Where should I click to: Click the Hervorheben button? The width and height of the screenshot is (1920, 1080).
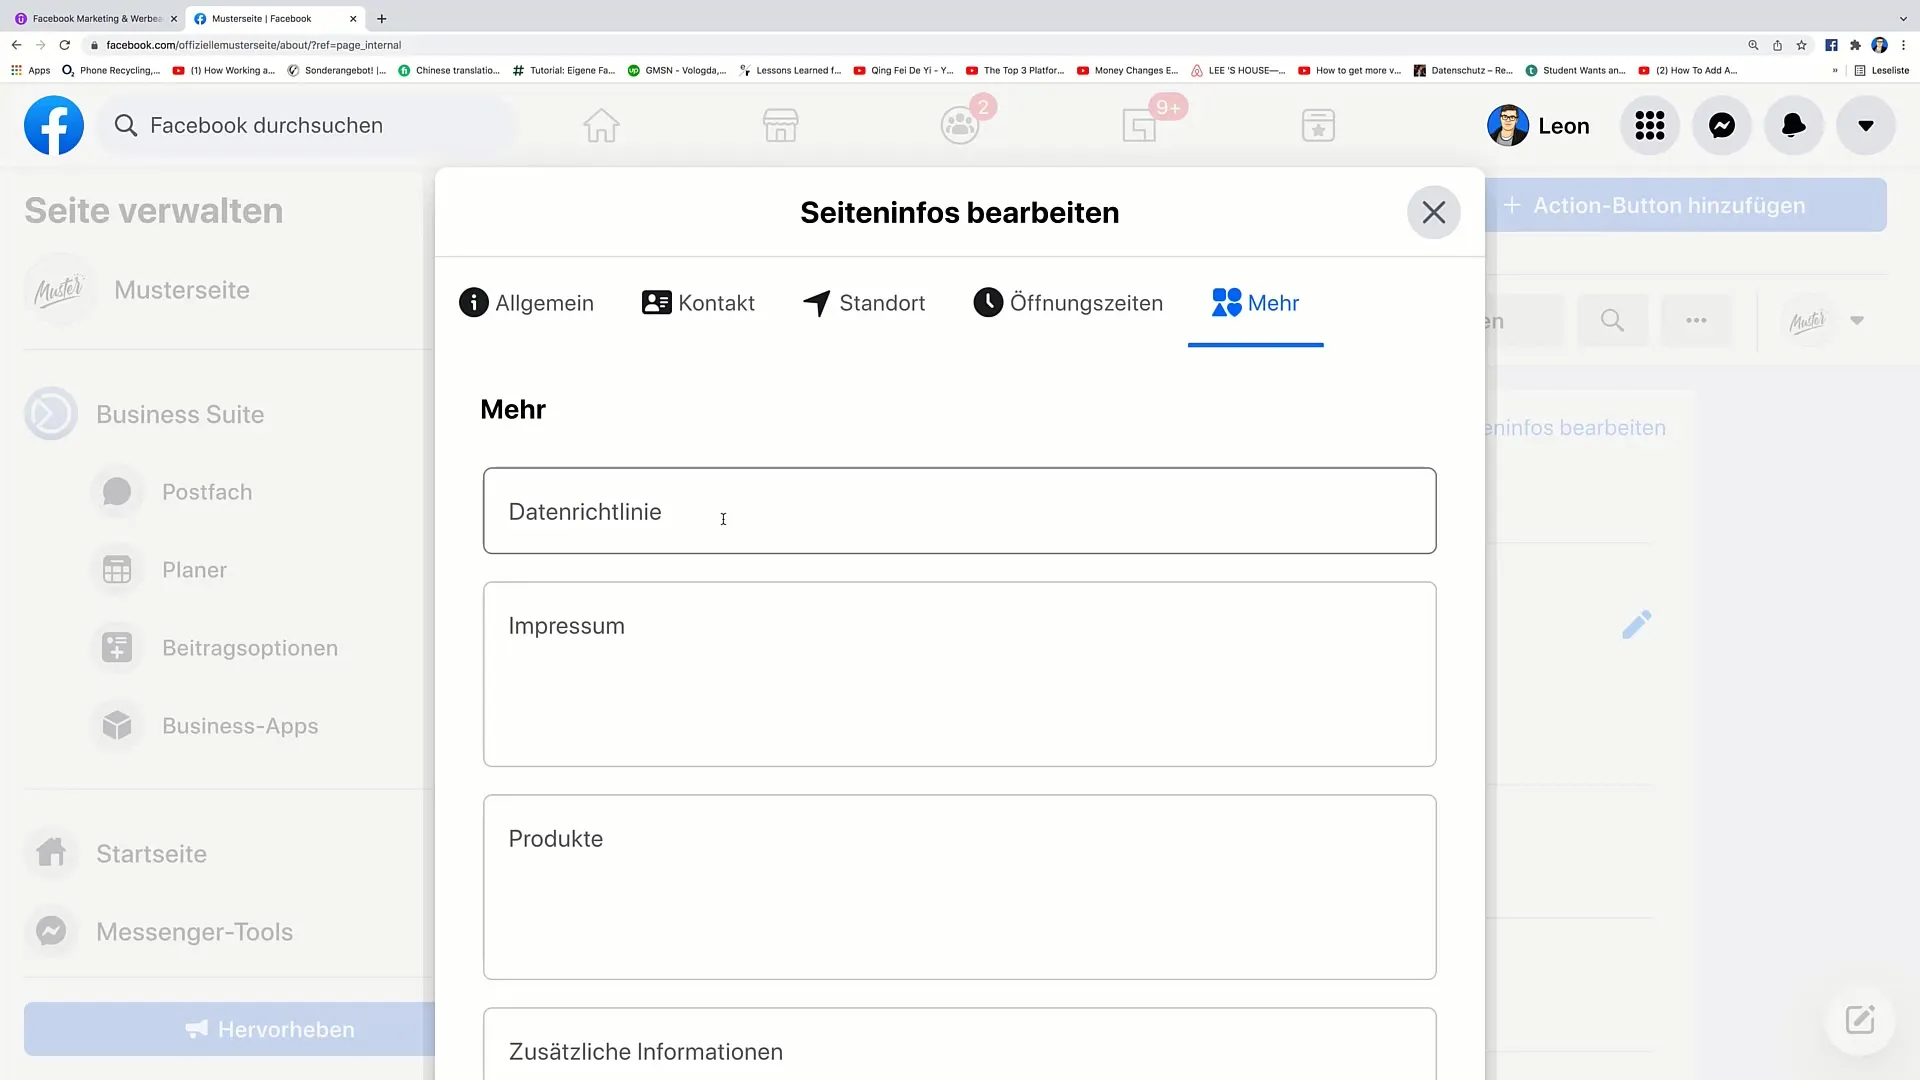[x=230, y=1029]
